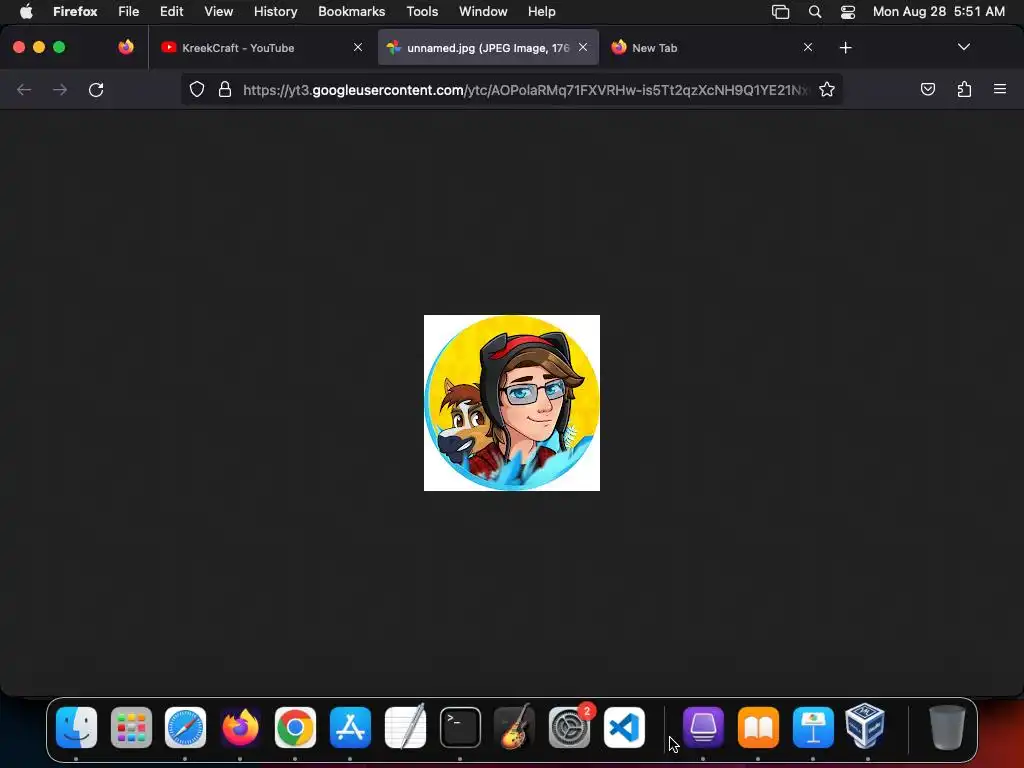Open the View menu

219,11
